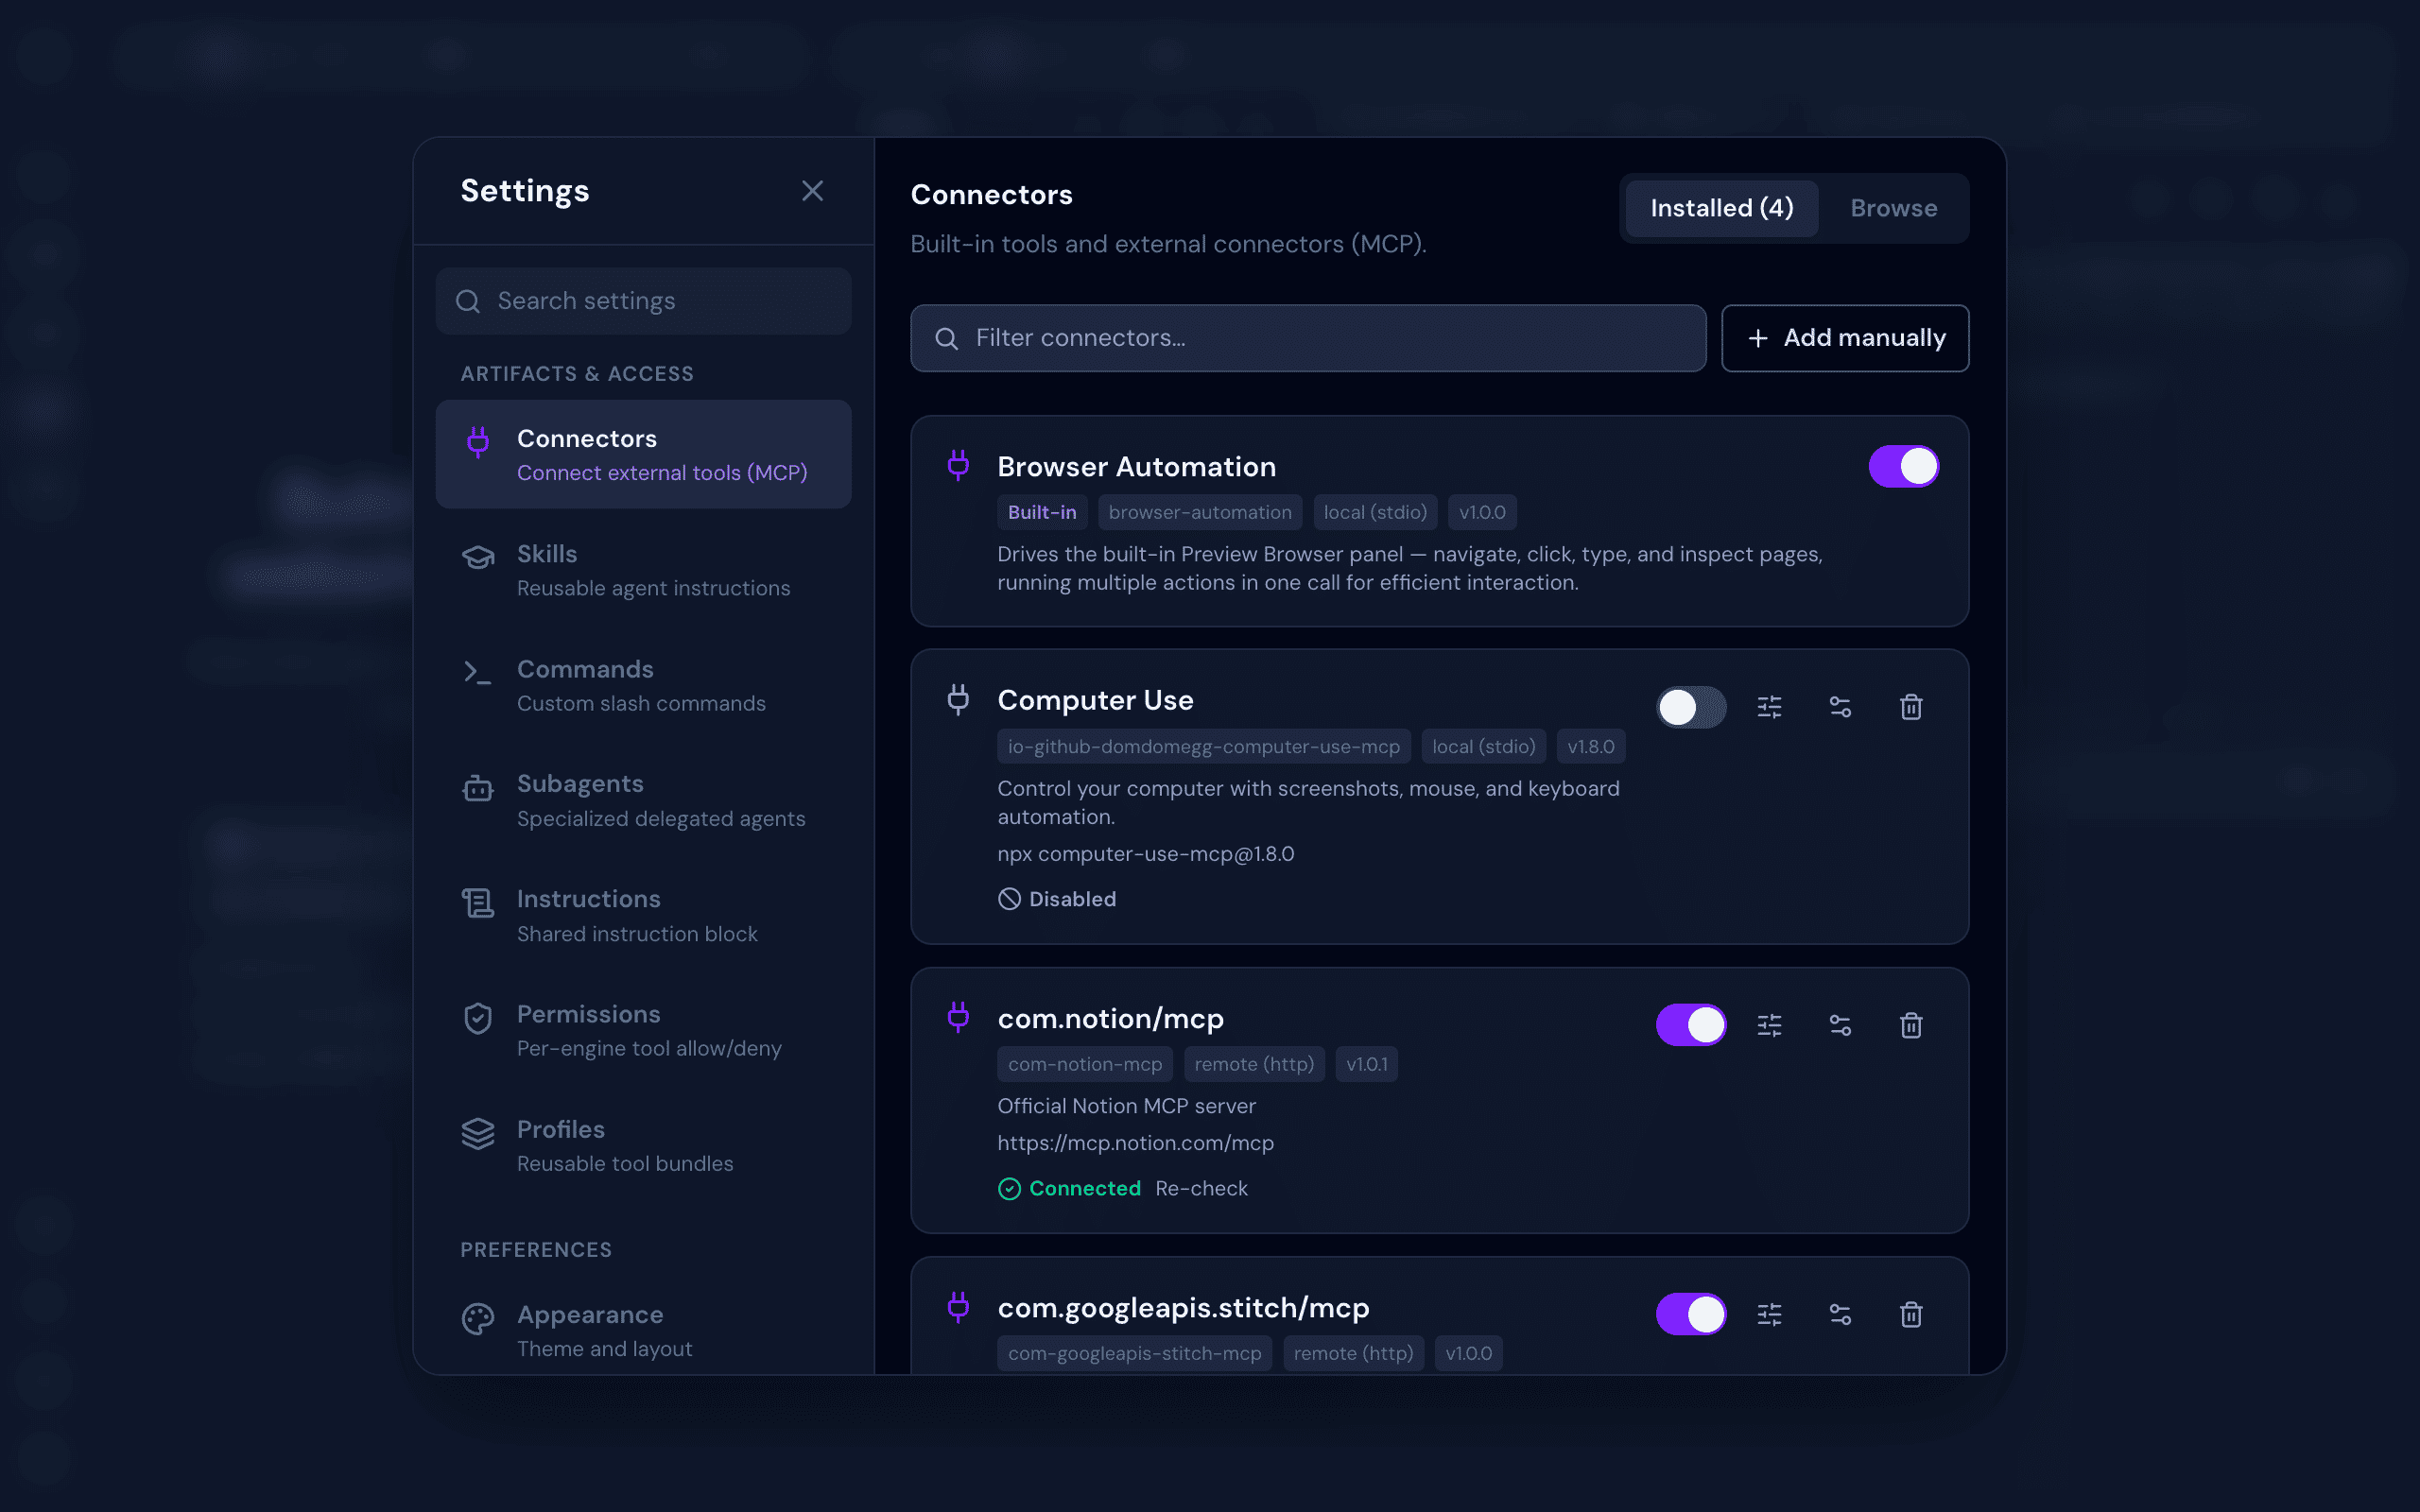Screen dimensions: 2420x1512
Task: Click the magnifier icon in Search settings
Action: pos(468,301)
